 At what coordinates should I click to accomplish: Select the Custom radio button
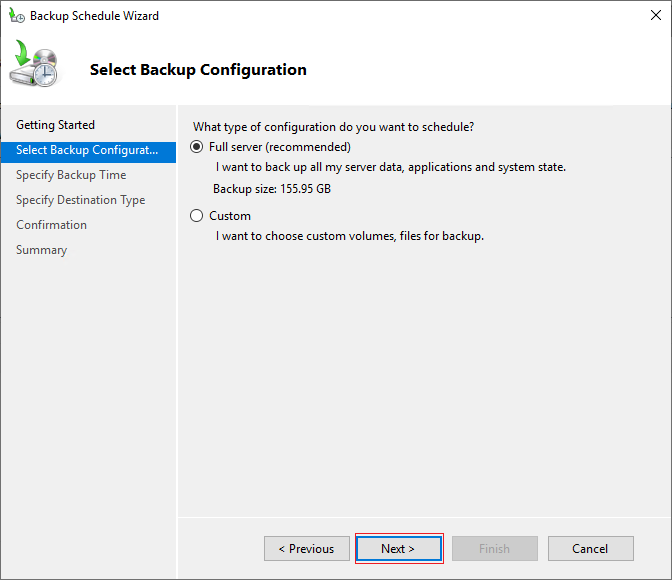coord(196,216)
